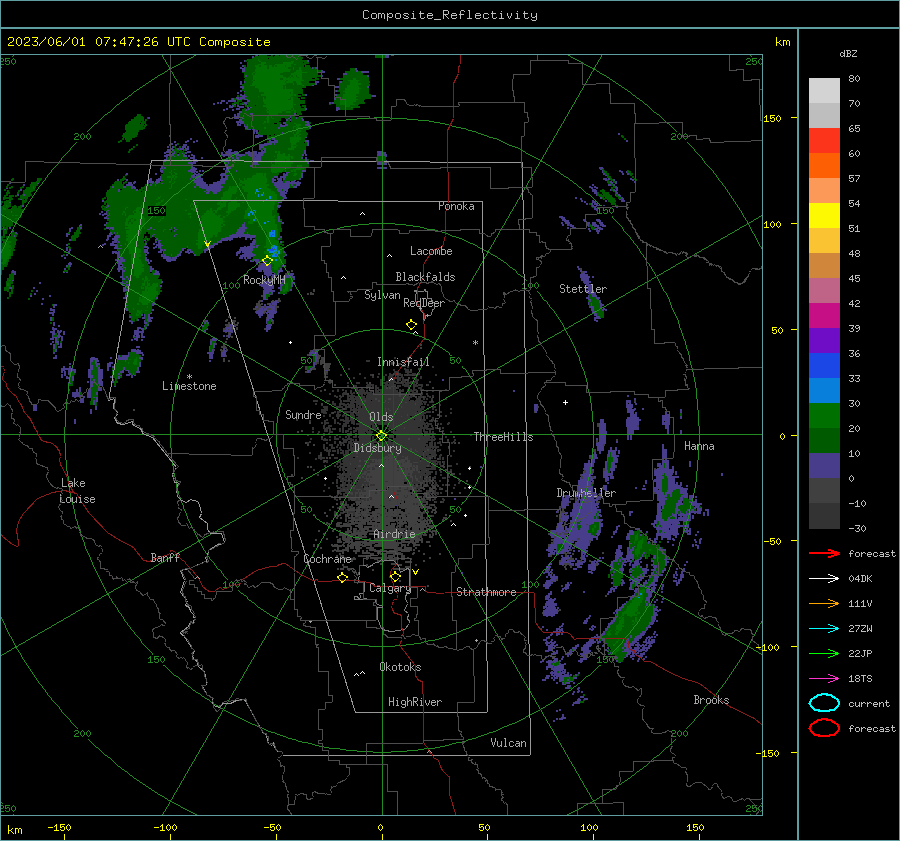This screenshot has height=841, width=900.
Task: Click the yellow diamond marker below Cochrane
Action: pyautogui.click(x=342, y=578)
